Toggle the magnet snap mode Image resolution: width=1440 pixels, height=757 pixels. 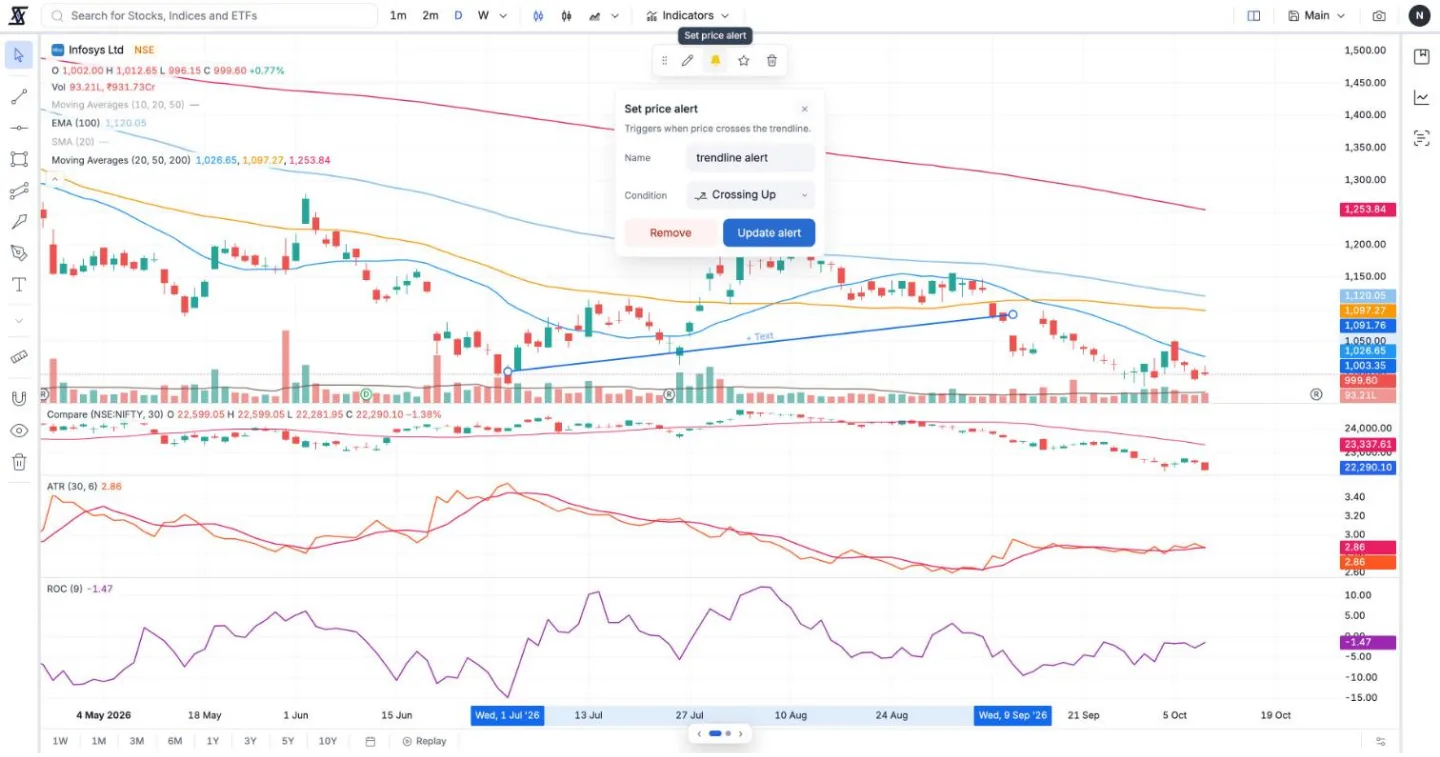tap(18, 398)
